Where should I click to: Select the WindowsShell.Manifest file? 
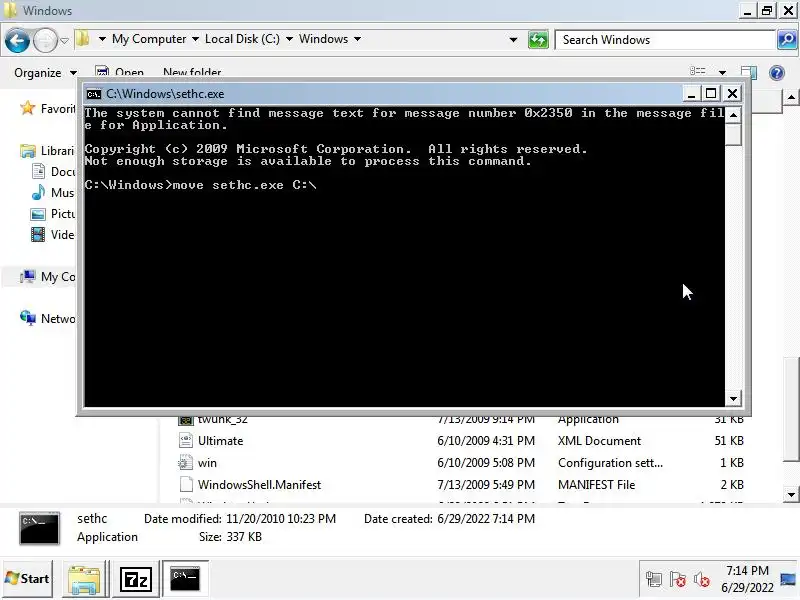point(460,485)
